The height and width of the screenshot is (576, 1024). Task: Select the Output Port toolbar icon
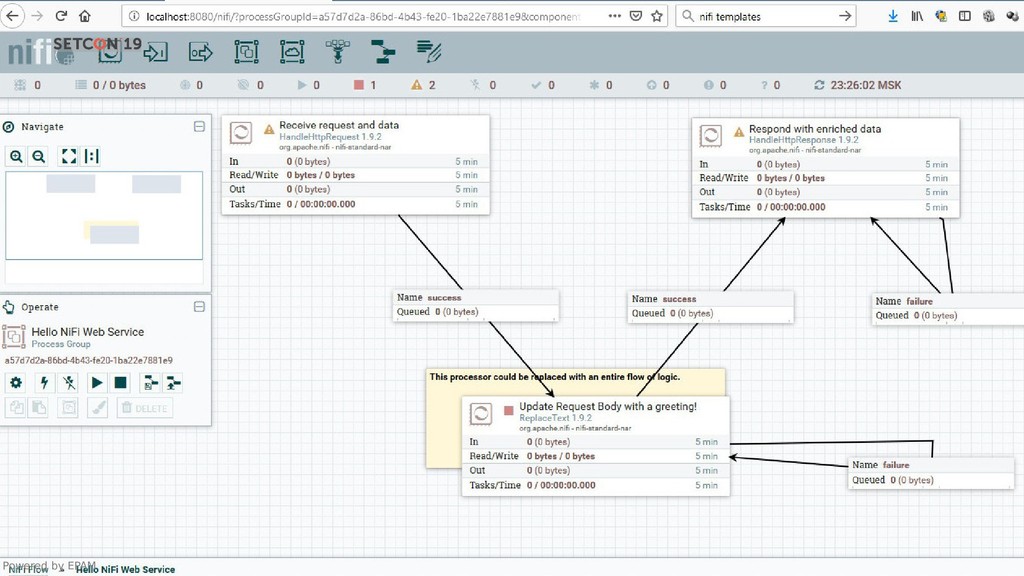coord(200,52)
